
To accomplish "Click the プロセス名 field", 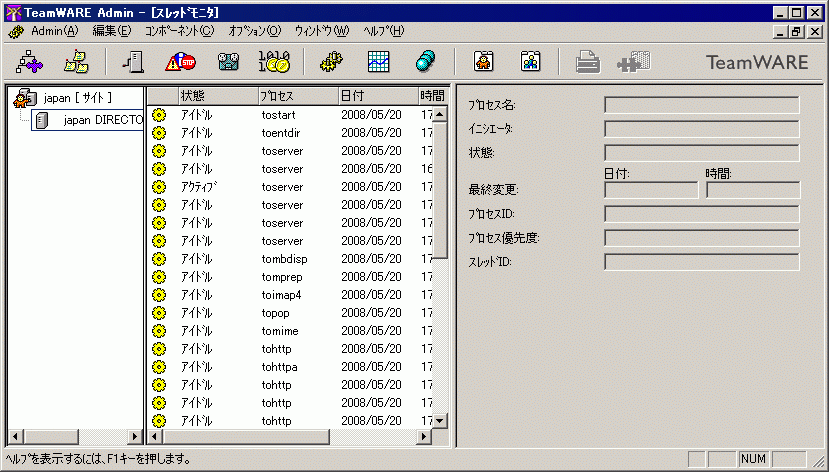I will 702,105.
